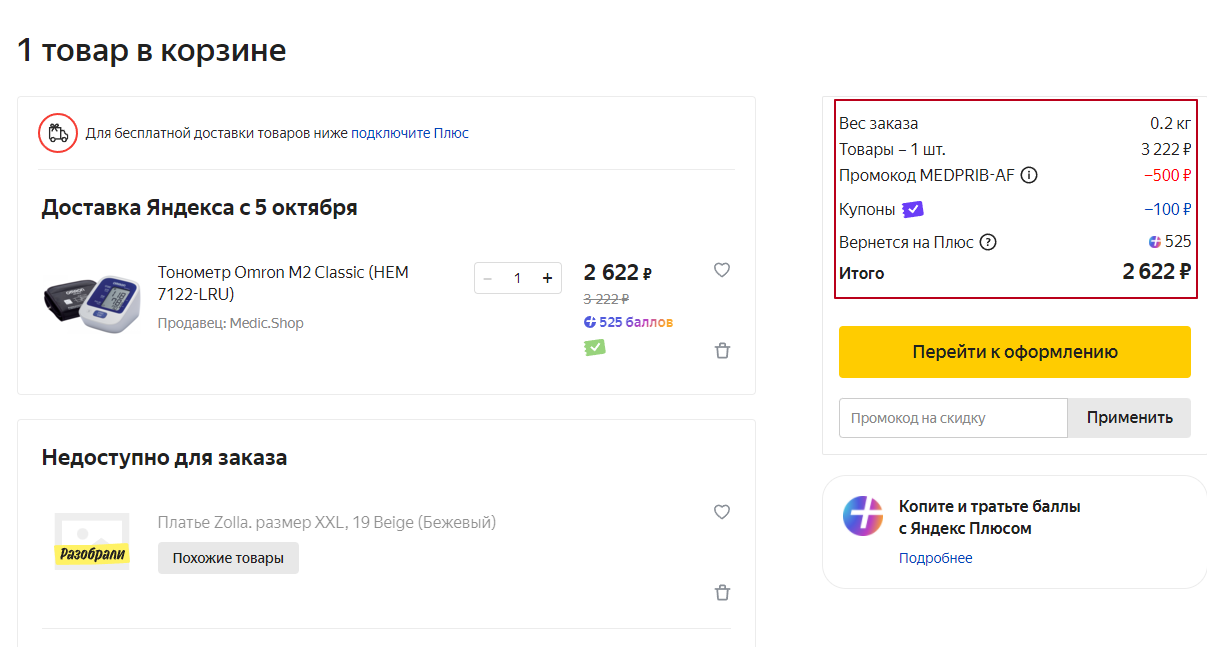
Task: Click the green coupon tag under price
Action: [595, 347]
